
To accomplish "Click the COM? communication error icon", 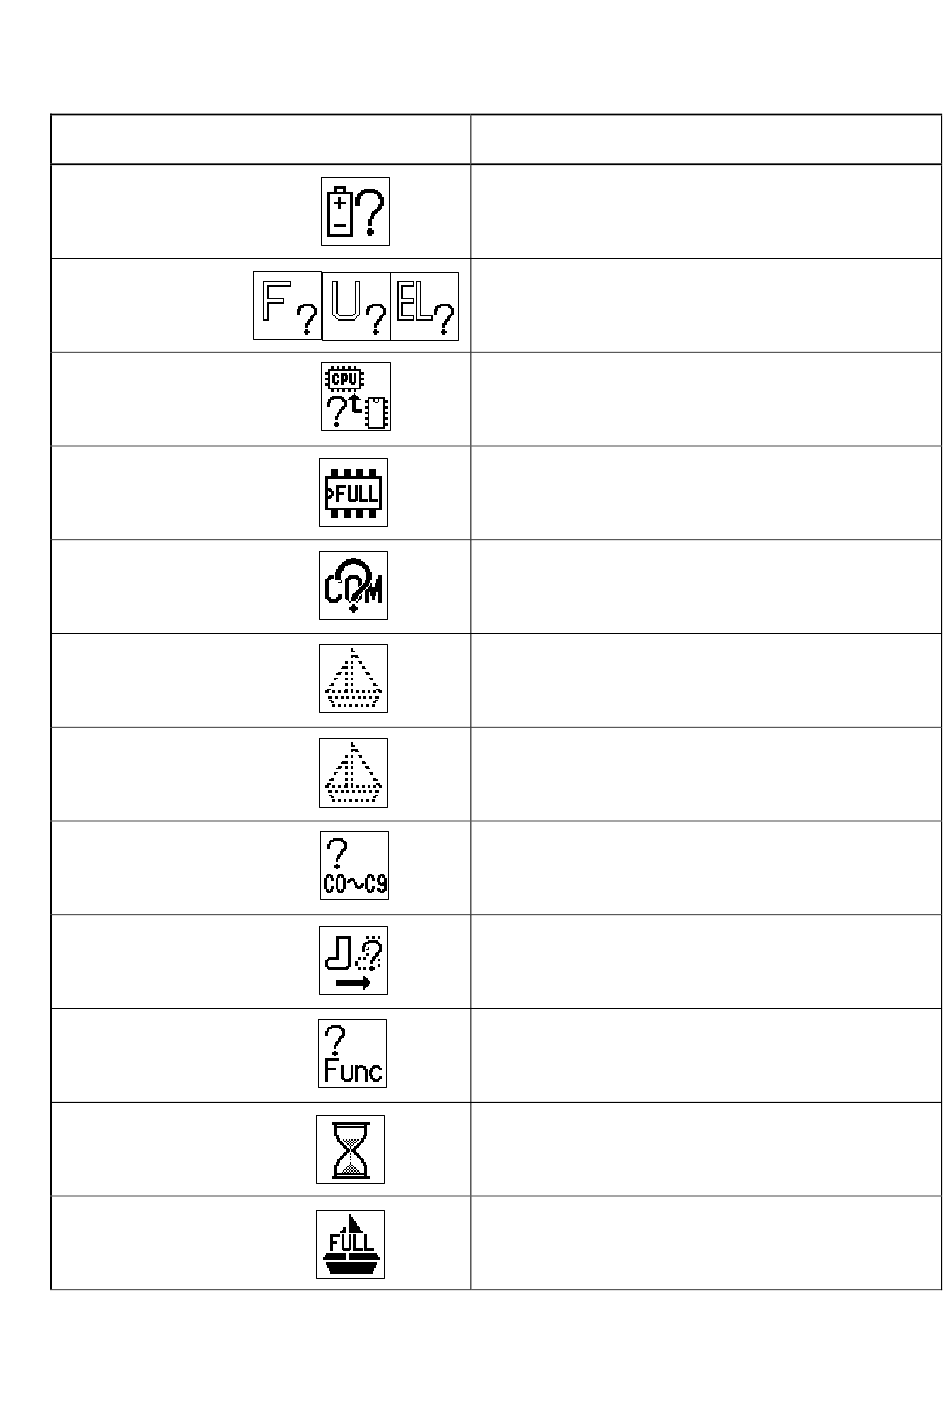I will [x=353, y=585].
